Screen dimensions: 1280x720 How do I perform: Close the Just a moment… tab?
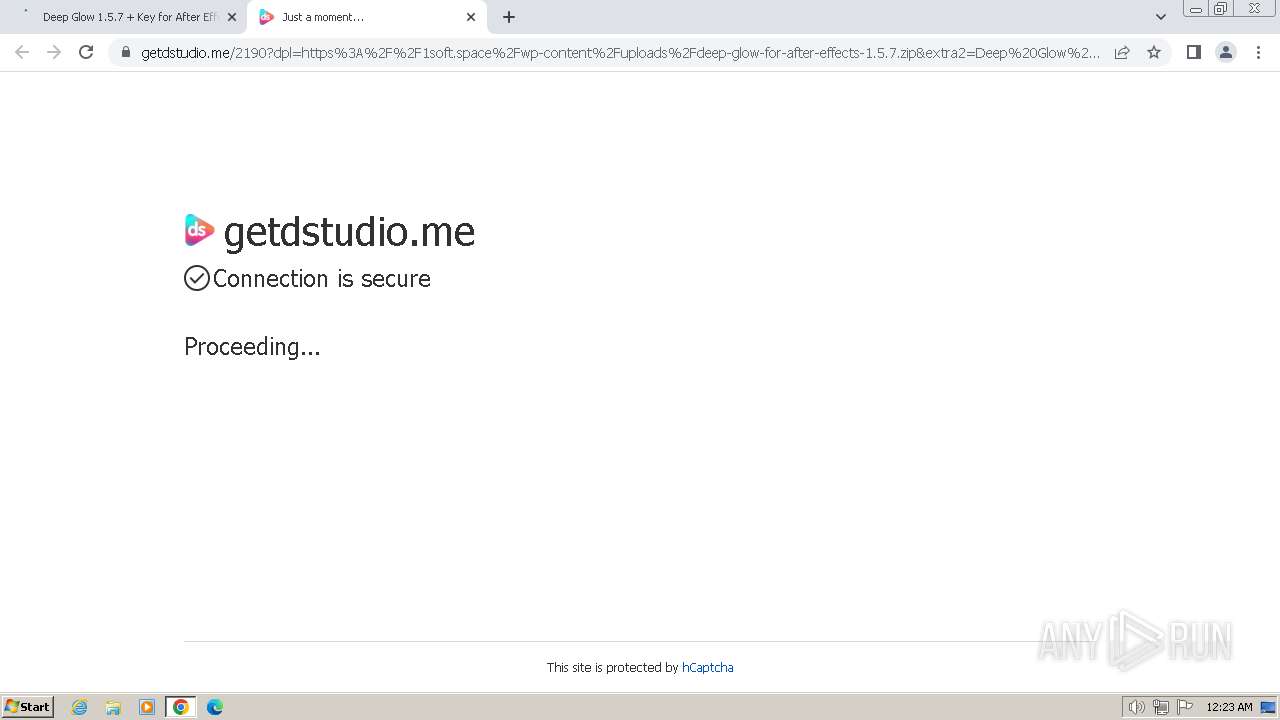click(471, 17)
